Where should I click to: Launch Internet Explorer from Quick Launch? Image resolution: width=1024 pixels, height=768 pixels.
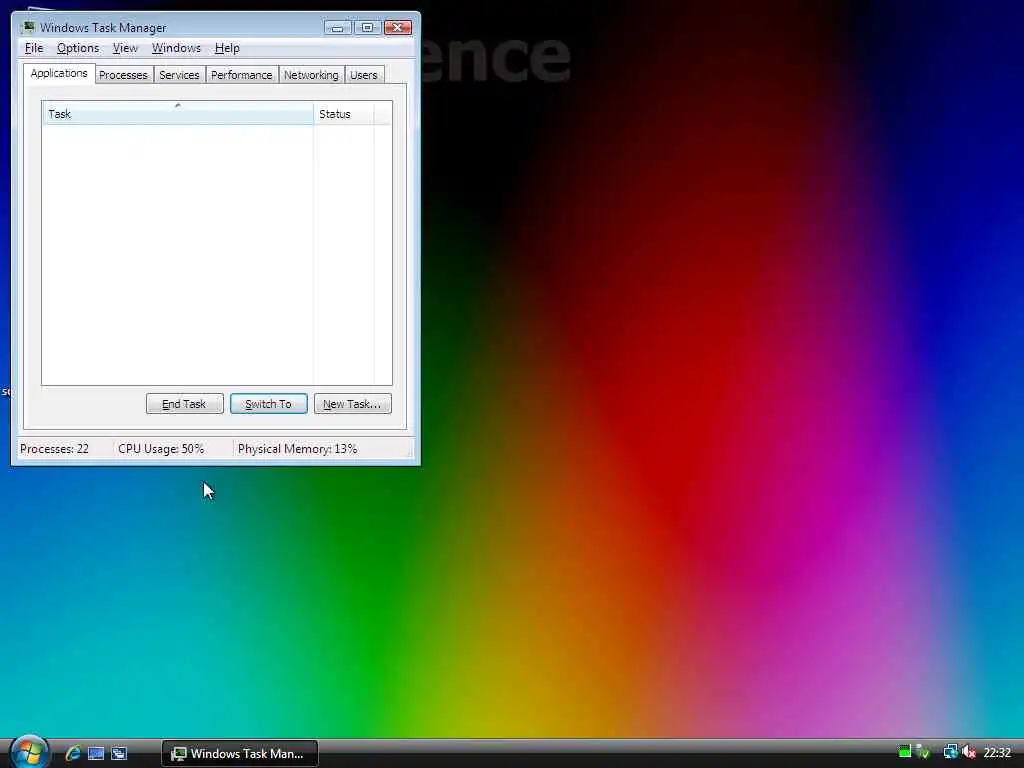click(73, 753)
